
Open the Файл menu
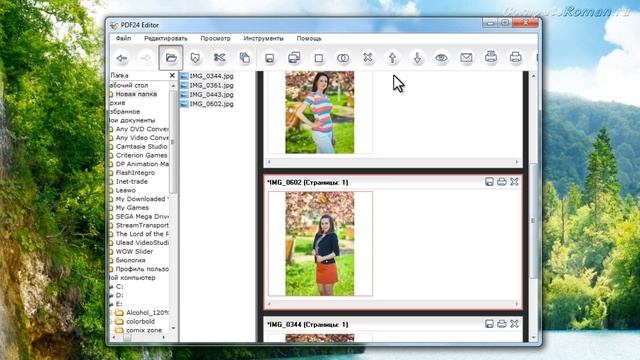123,38
